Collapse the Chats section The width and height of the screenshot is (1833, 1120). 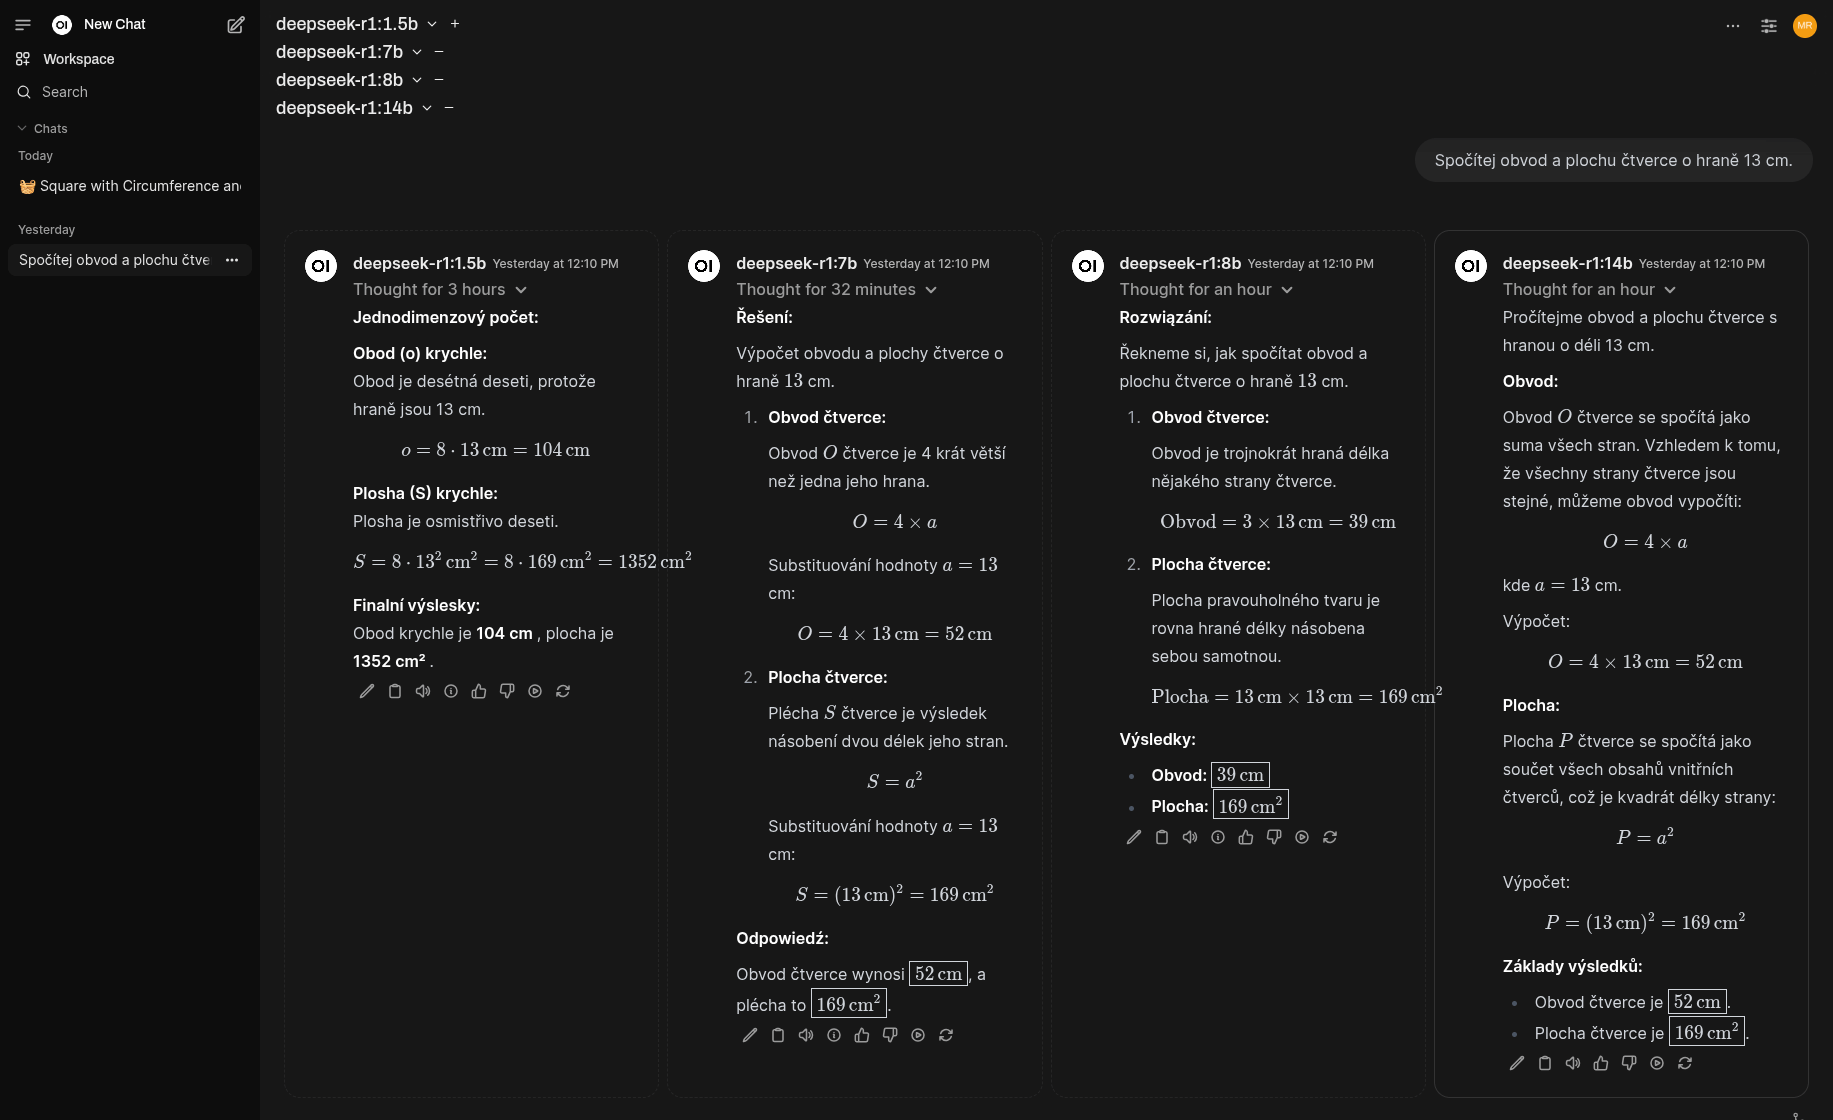click(42, 128)
